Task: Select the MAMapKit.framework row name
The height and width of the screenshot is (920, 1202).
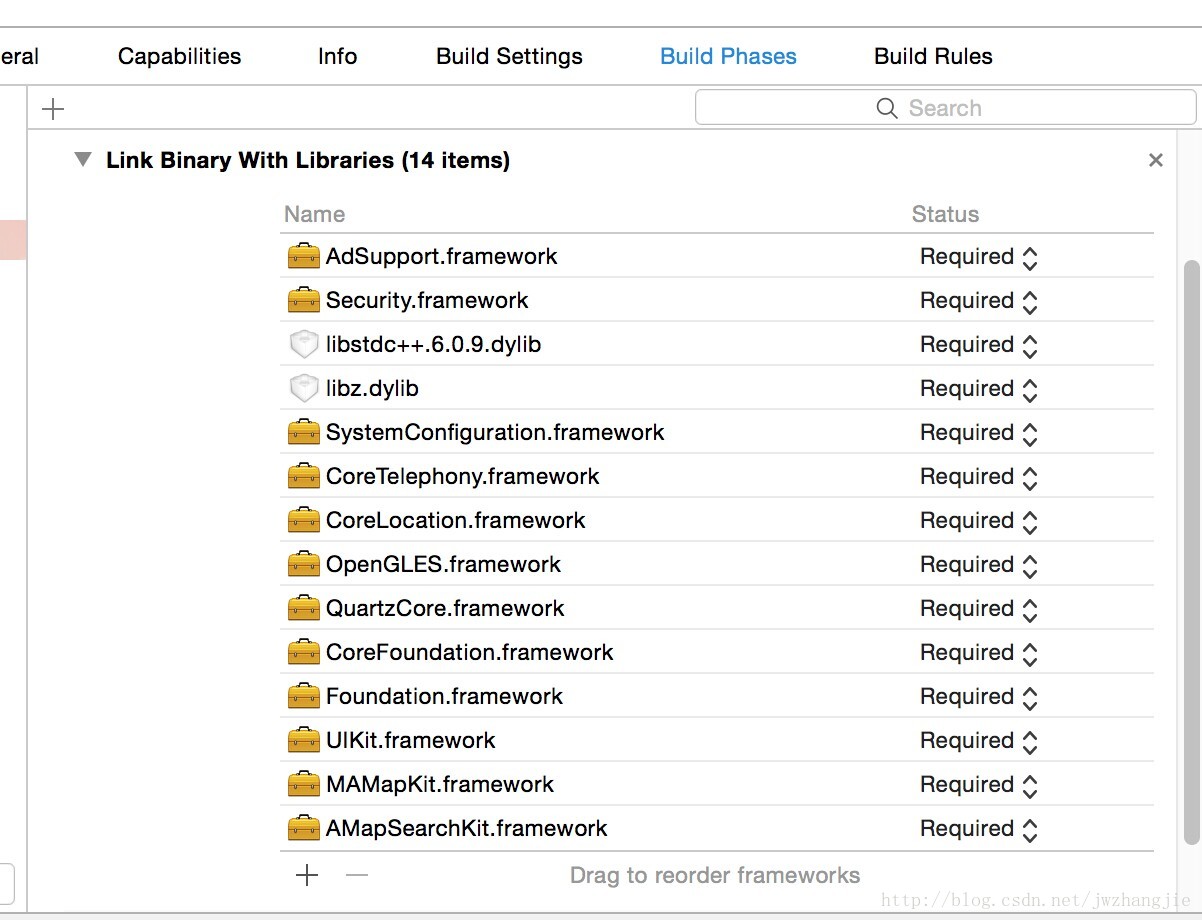Action: [x=439, y=785]
